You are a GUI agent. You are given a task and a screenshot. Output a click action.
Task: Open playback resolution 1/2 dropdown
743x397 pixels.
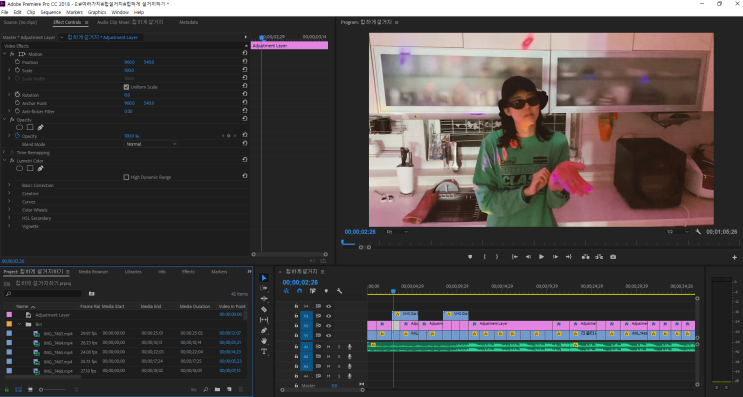(678, 232)
